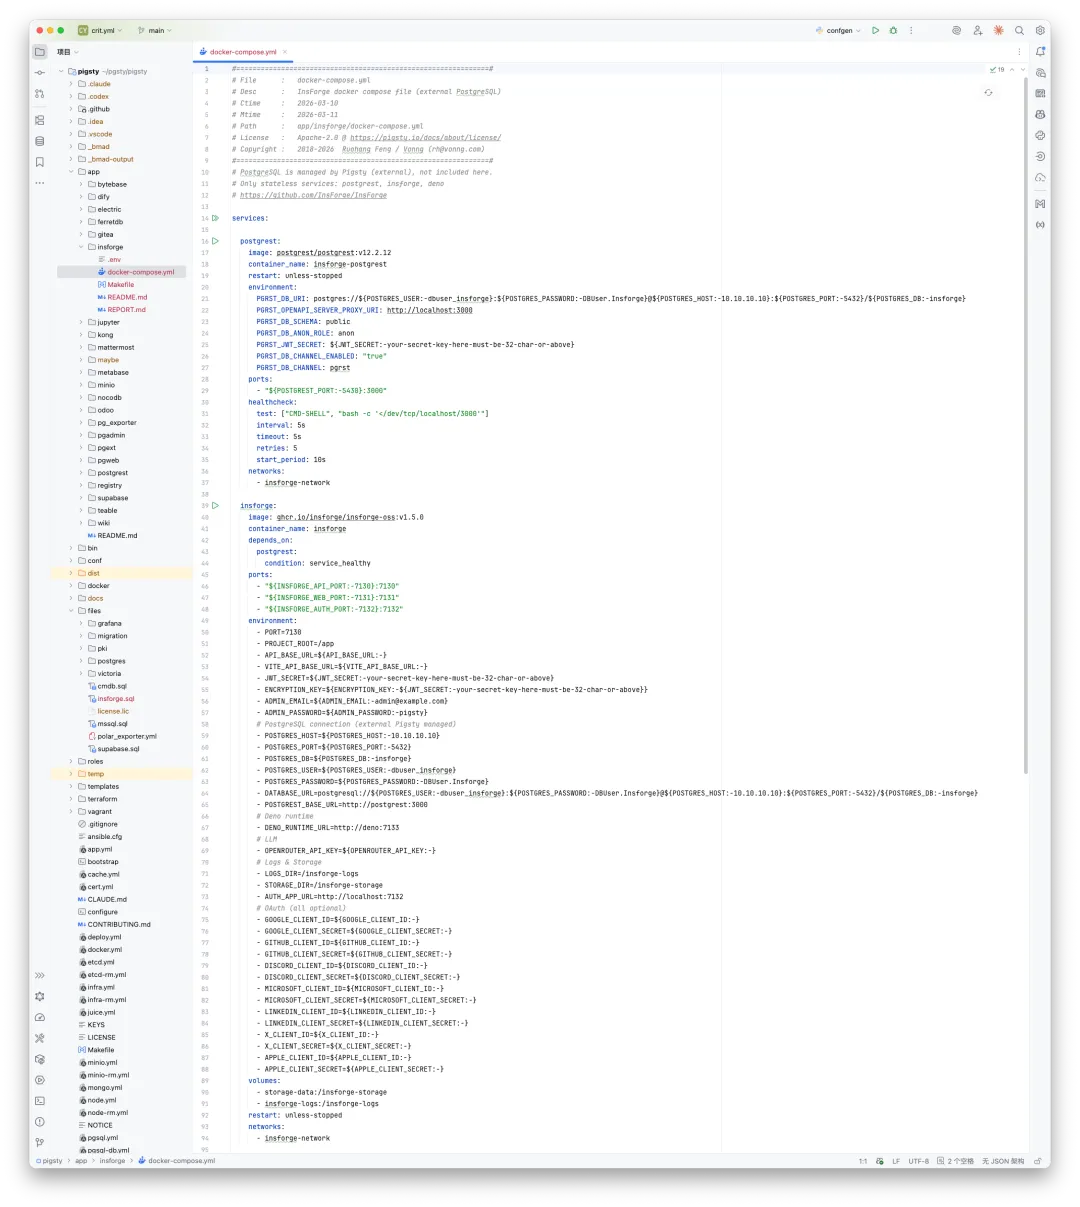Start debugging with the green bug icon

893,31
